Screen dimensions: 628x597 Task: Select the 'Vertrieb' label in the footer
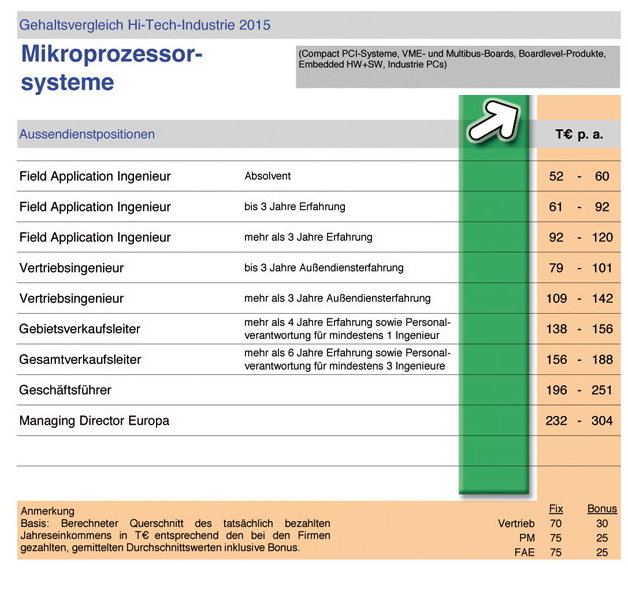(516, 524)
